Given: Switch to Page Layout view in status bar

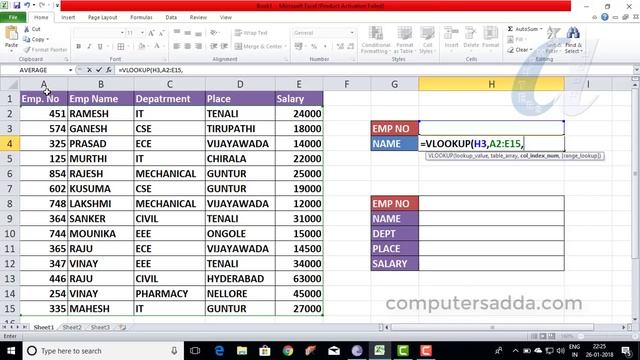Looking at the screenshot, I should point(542,336).
